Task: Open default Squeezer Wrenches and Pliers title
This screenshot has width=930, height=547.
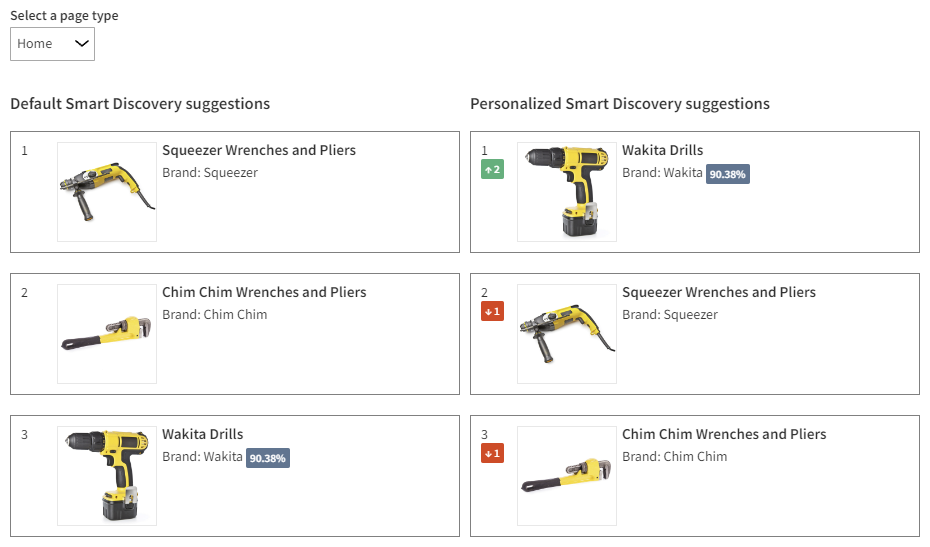Action: pos(259,151)
